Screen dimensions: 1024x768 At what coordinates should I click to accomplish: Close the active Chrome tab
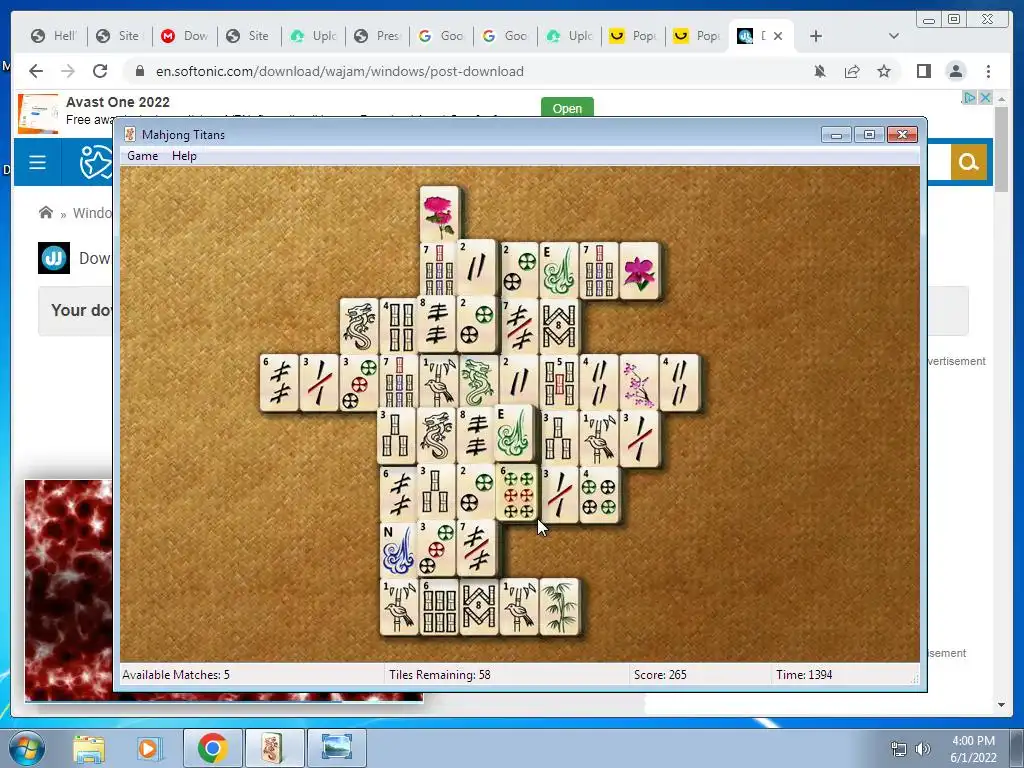pyautogui.click(x=778, y=36)
